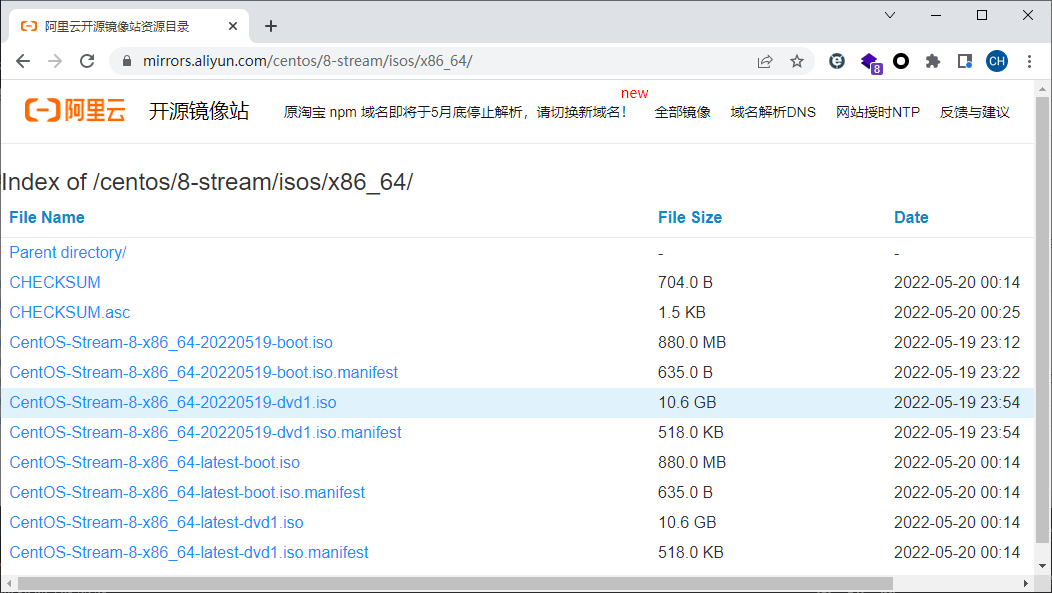Open the tab search chevron

click(890, 15)
